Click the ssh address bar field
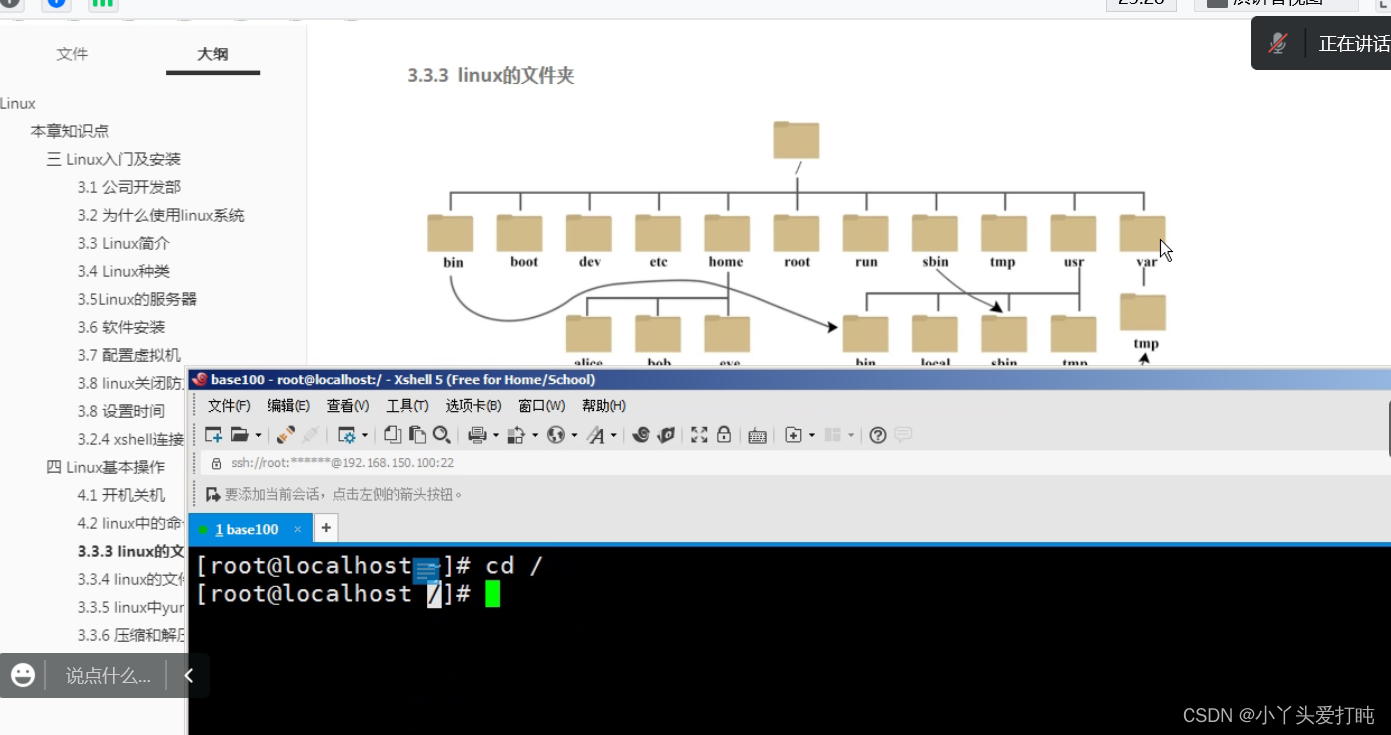The height and width of the screenshot is (735, 1391). [795, 463]
